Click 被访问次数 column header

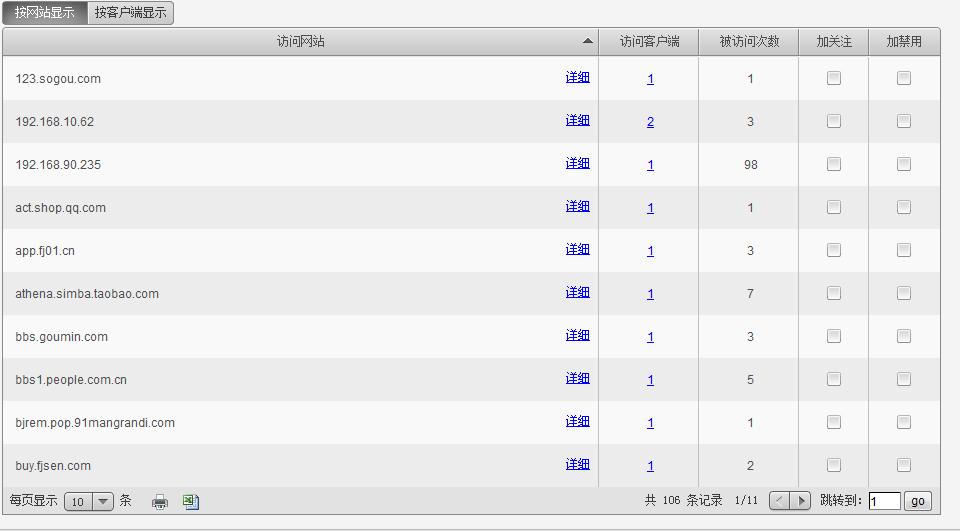click(749, 42)
